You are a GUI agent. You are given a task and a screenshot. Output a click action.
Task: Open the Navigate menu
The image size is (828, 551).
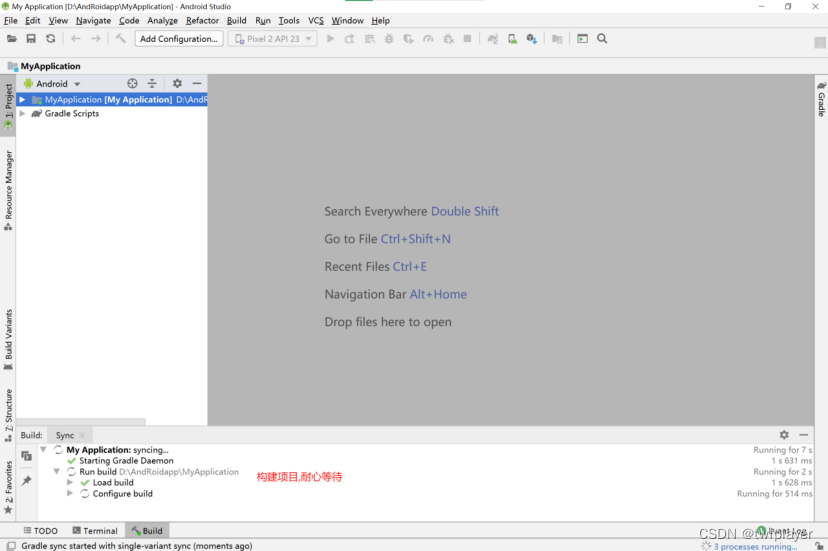point(93,21)
